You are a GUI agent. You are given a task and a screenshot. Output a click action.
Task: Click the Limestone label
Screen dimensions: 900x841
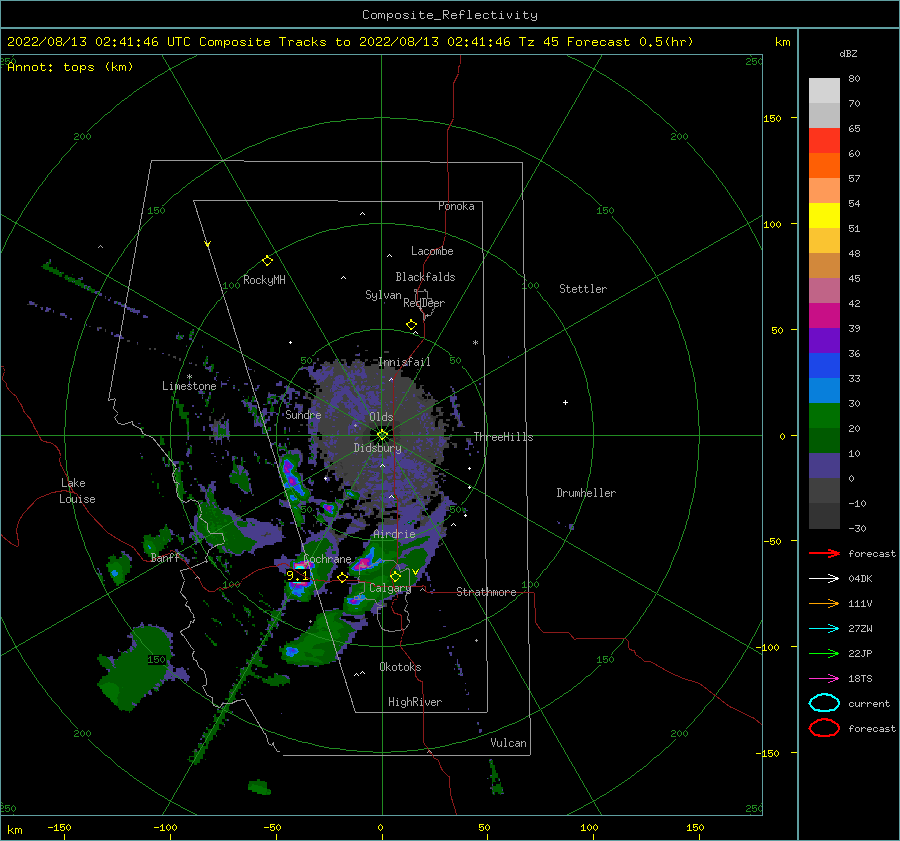point(189,386)
